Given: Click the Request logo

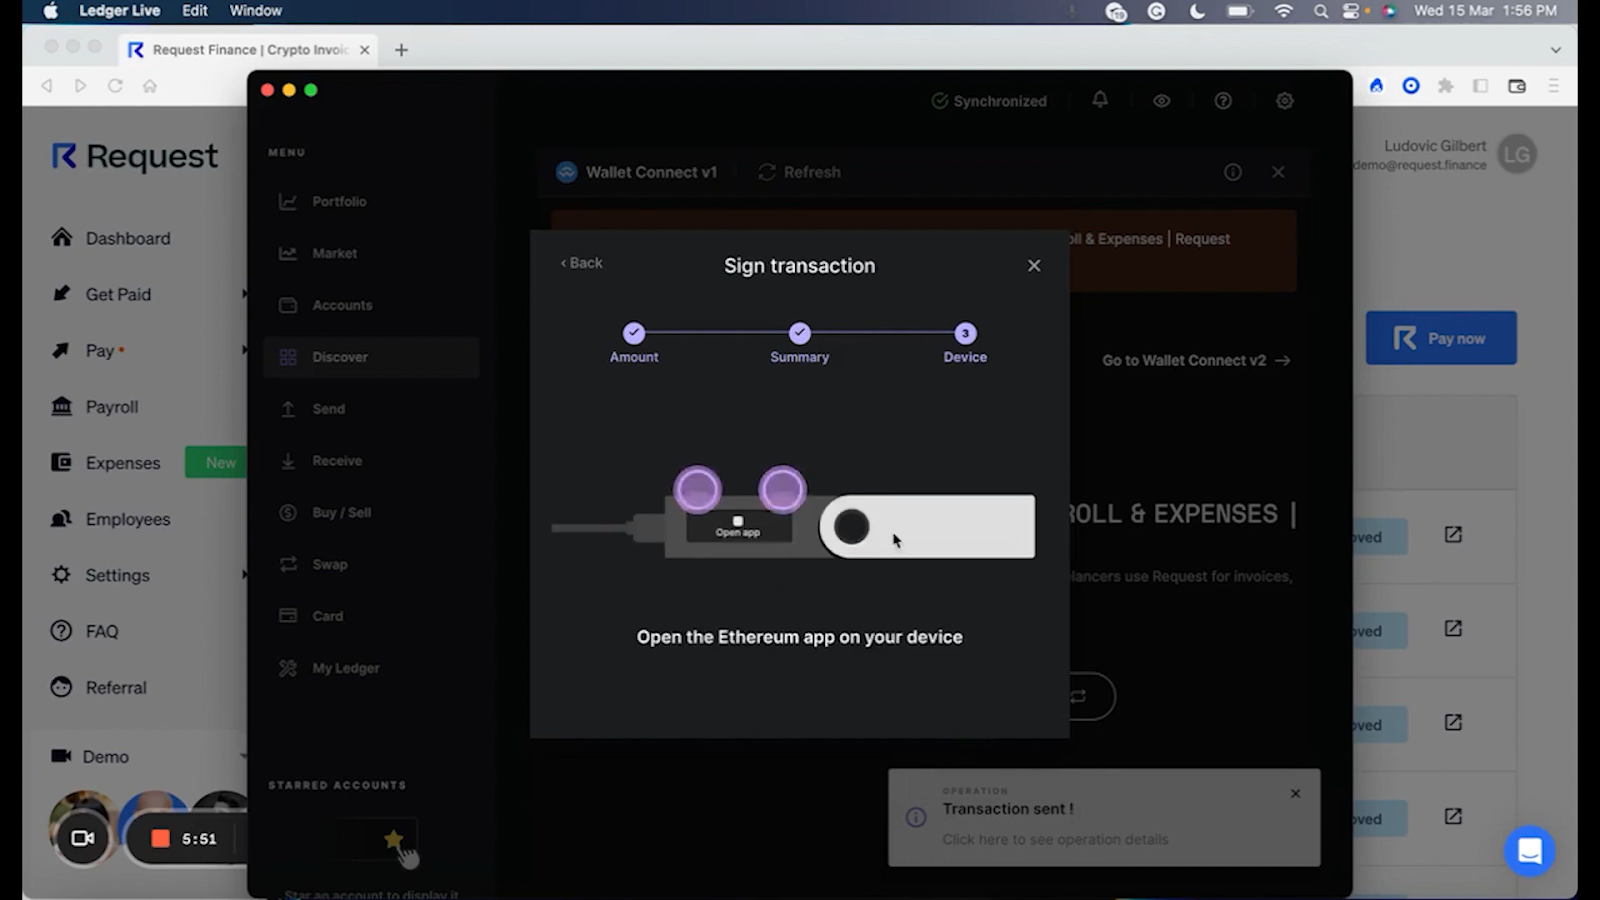Looking at the screenshot, I should coord(134,156).
